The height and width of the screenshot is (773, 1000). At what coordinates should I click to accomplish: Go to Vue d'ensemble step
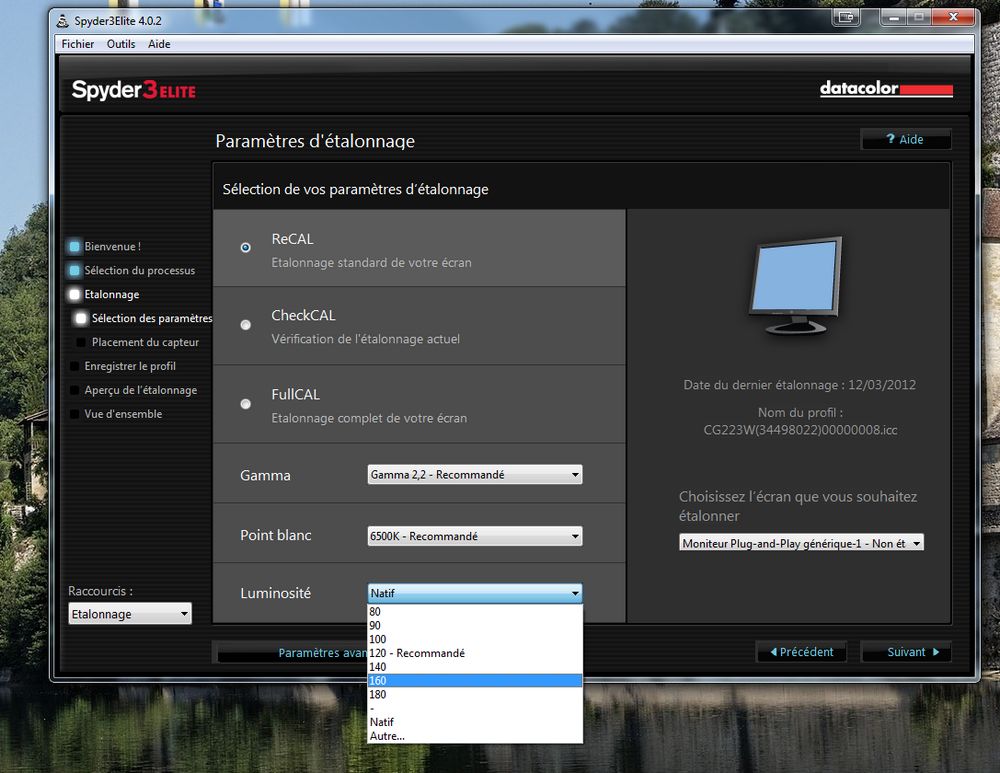click(x=123, y=414)
